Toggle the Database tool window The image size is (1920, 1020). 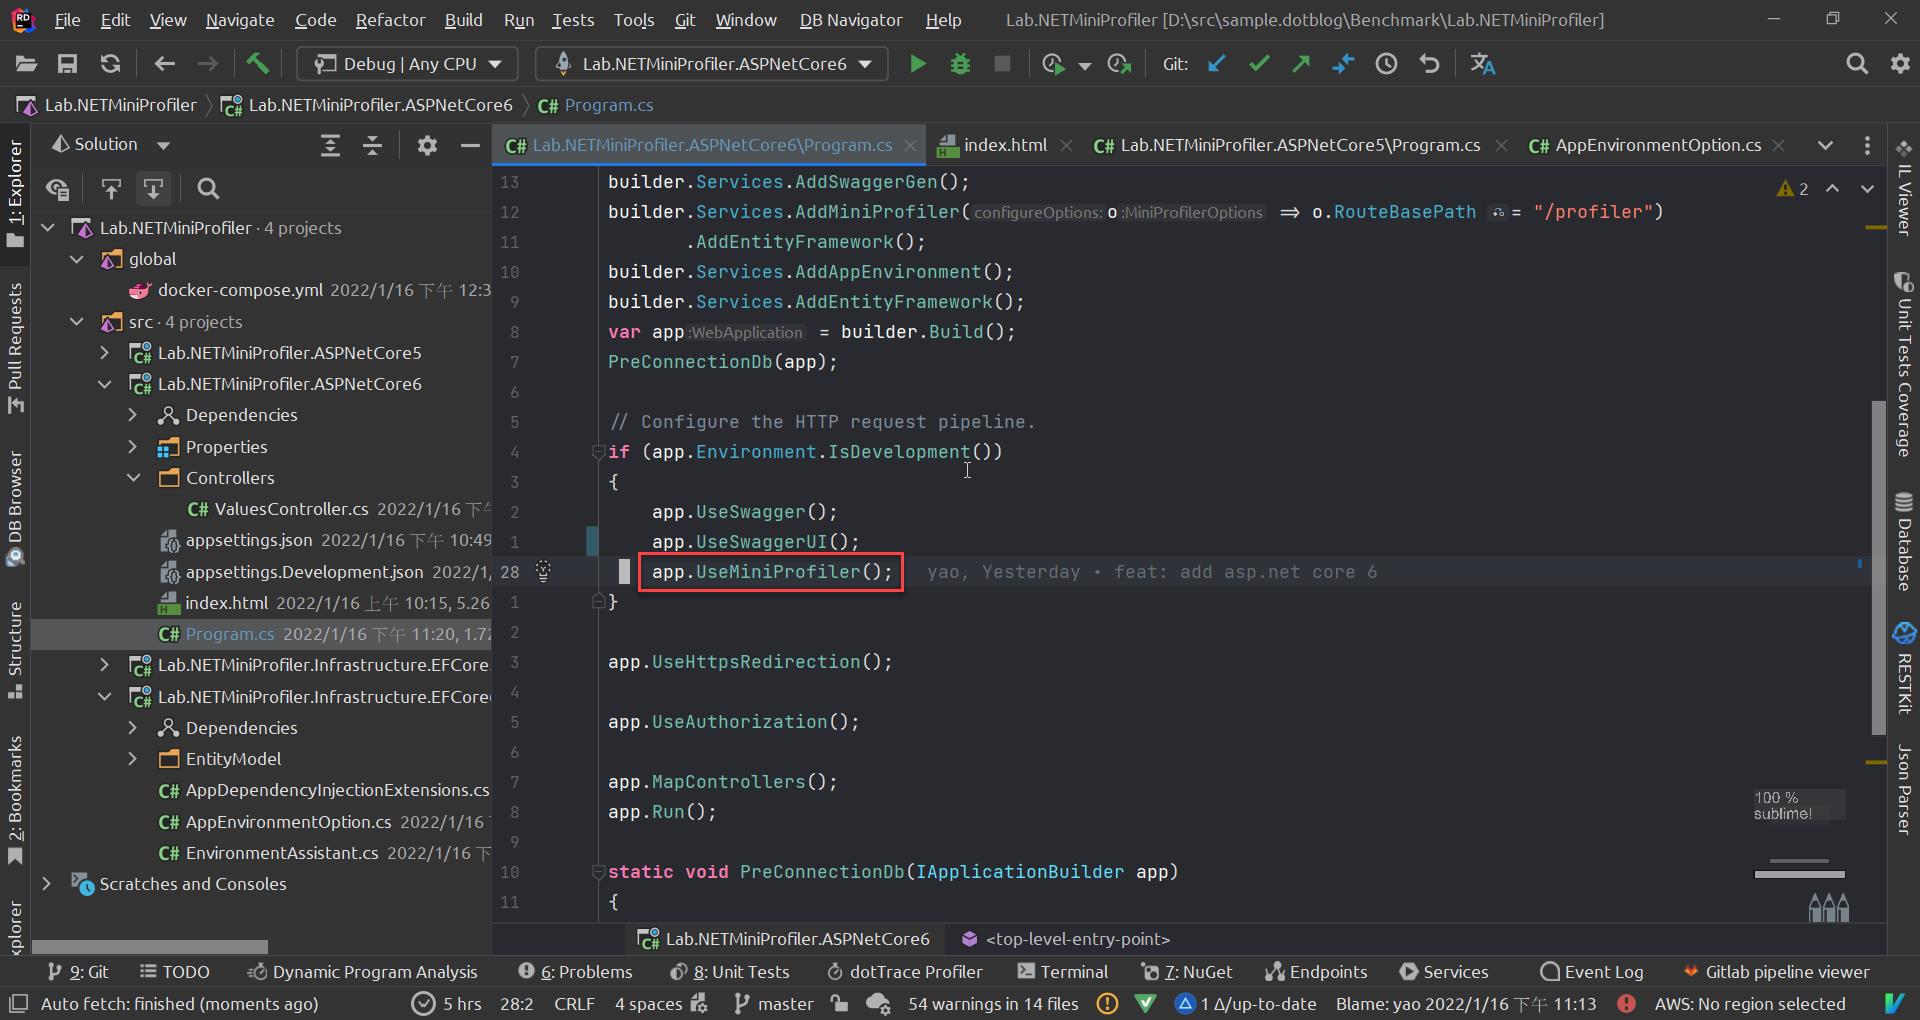(1904, 541)
